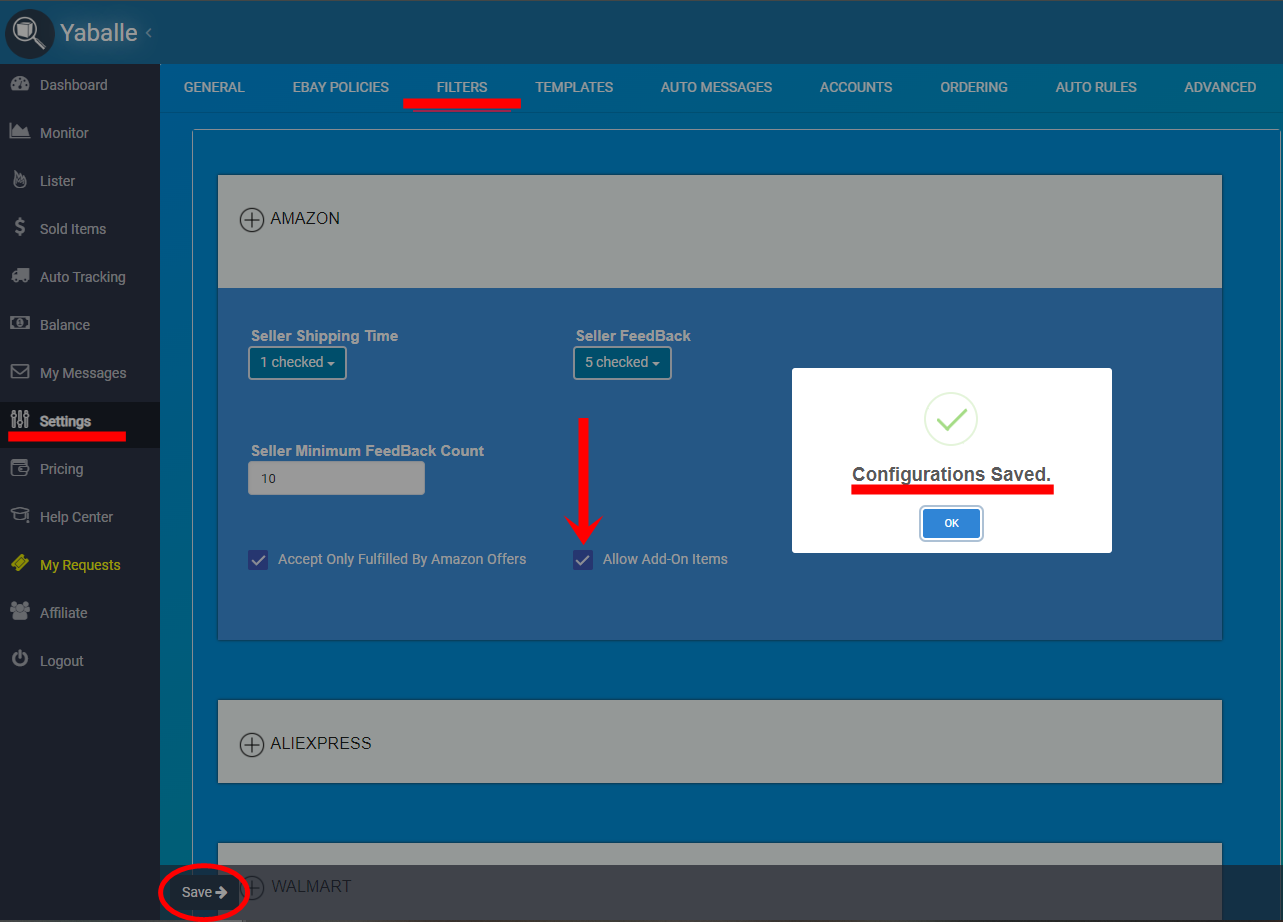Open Monitor via its chart icon
Image resolution: width=1283 pixels, height=922 pixels.
pos(20,132)
